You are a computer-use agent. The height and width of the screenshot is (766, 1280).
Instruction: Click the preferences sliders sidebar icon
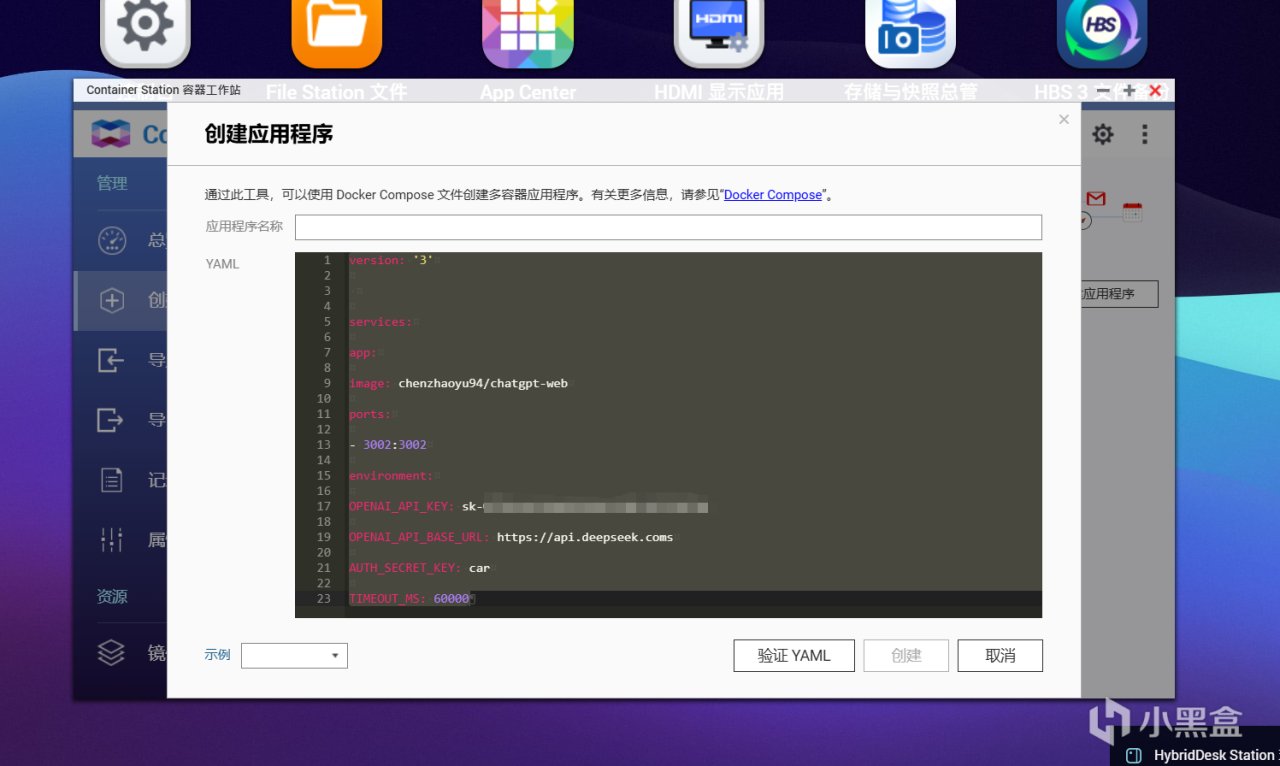point(112,540)
